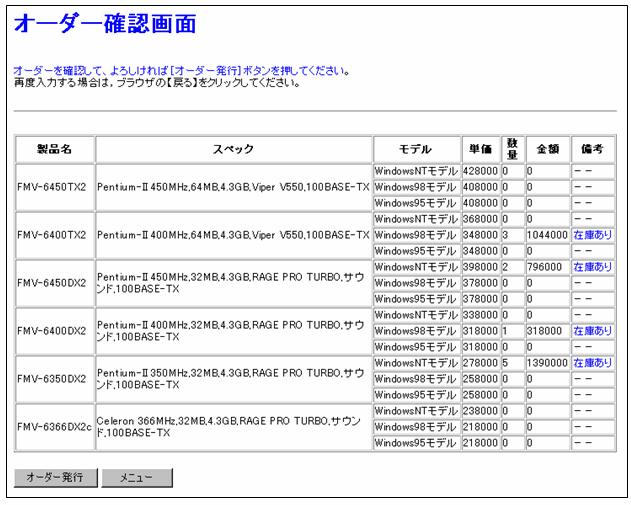Image resolution: width=631 pixels, height=505 pixels.
Task: Click unit price 278000
Action: click(480, 363)
